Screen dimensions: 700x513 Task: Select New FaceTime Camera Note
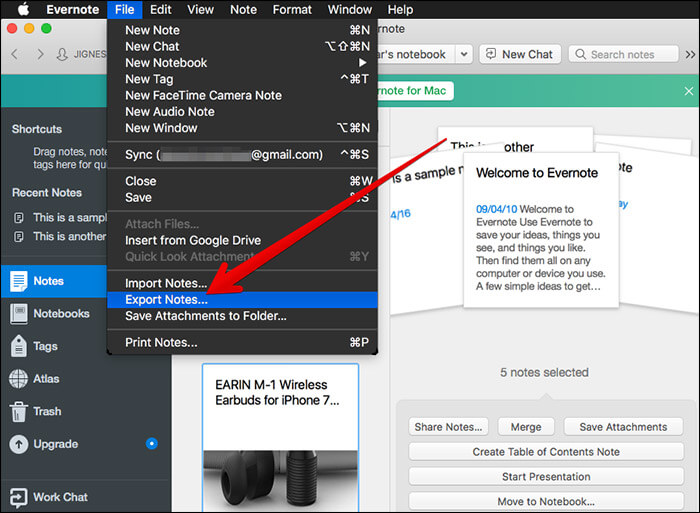242,96
